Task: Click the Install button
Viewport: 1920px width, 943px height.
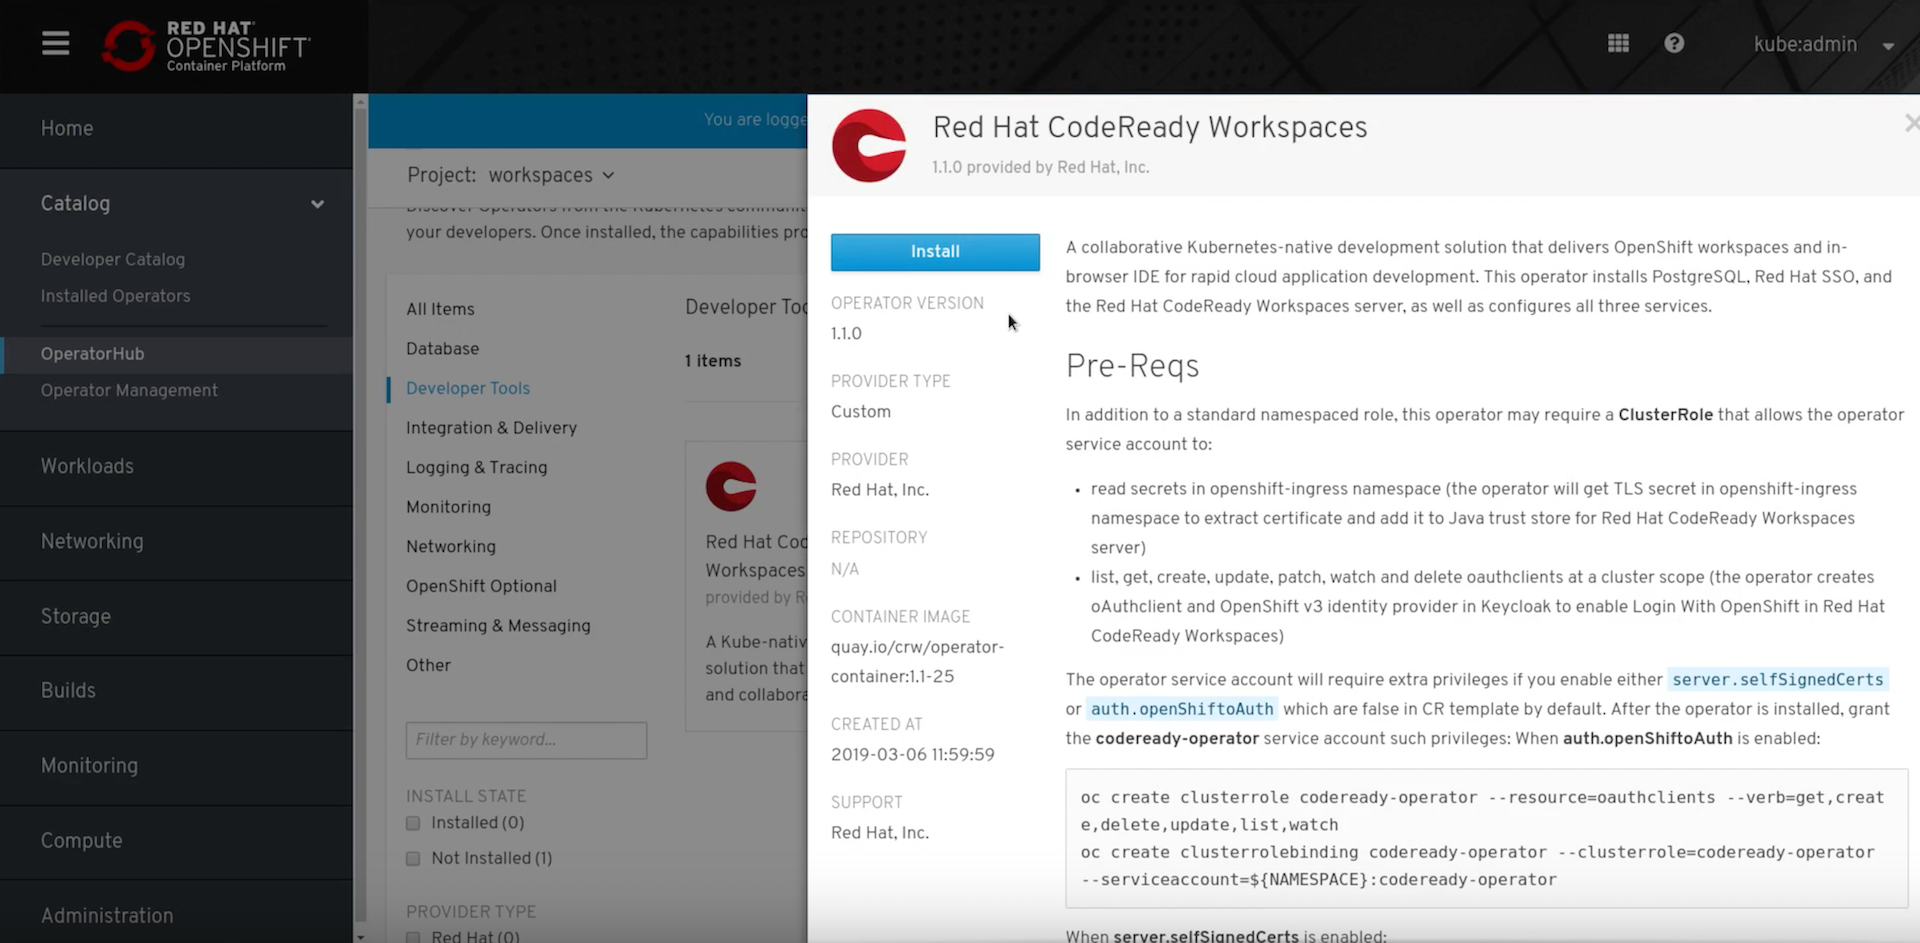Action: 935,252
